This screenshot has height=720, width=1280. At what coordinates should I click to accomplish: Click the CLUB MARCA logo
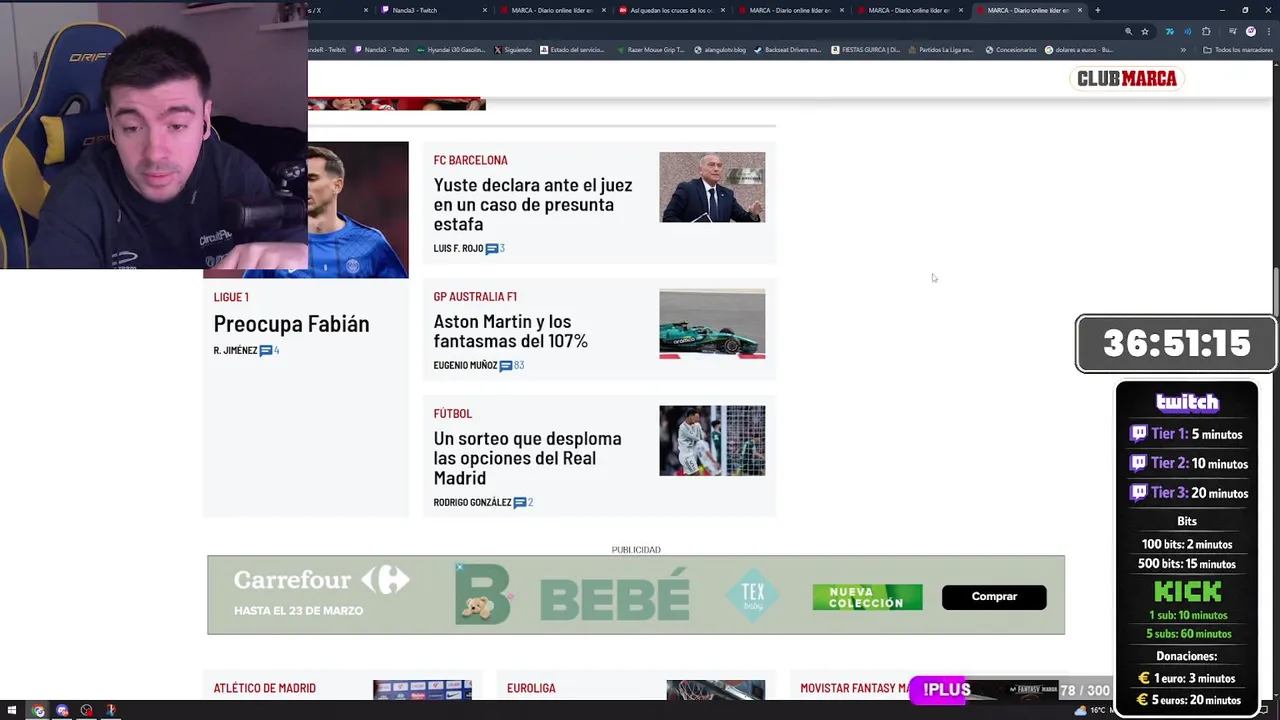1127,78
